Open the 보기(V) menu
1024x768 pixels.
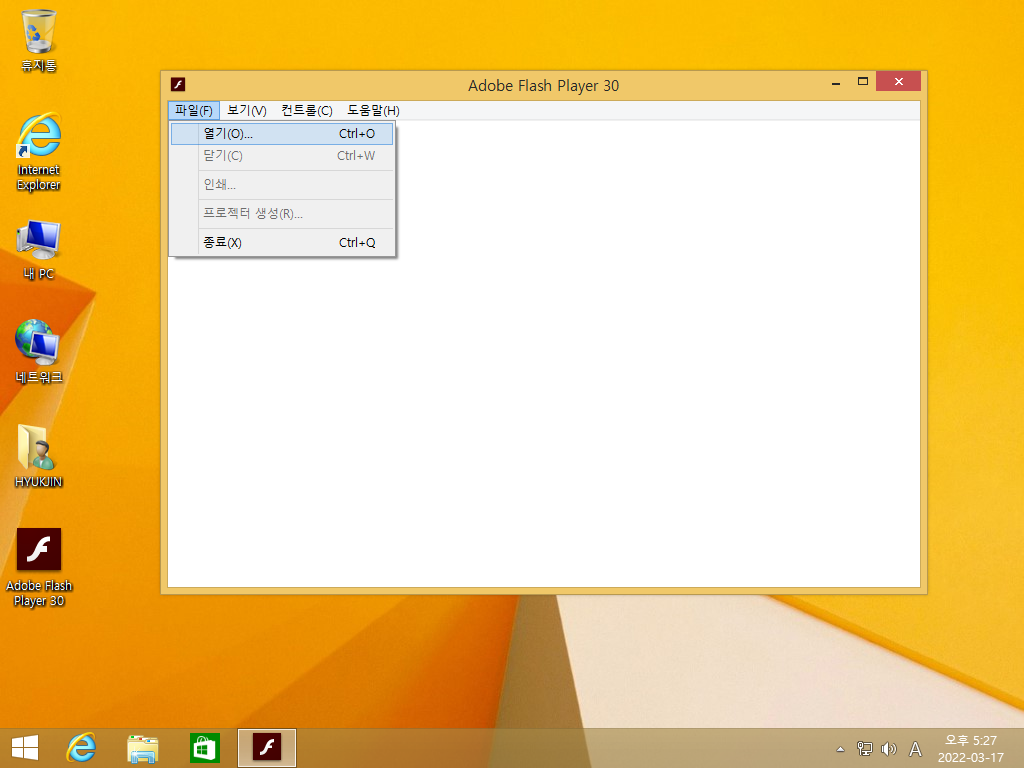(247, 110)
